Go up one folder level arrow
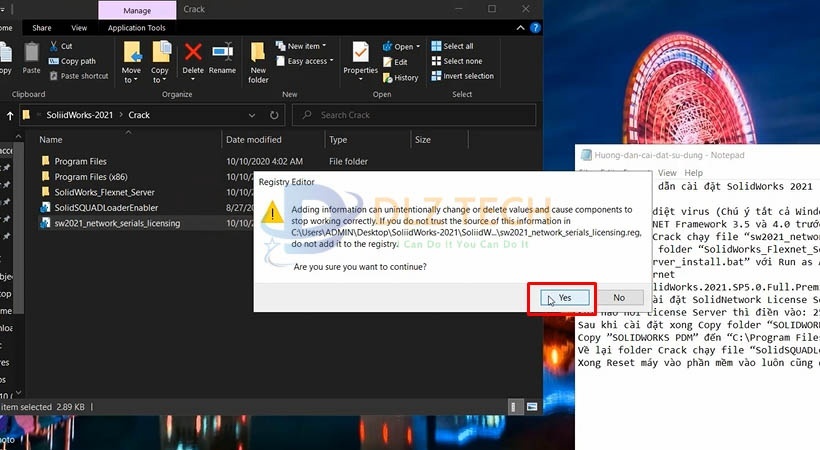820x450 pixels. point(10,115)
